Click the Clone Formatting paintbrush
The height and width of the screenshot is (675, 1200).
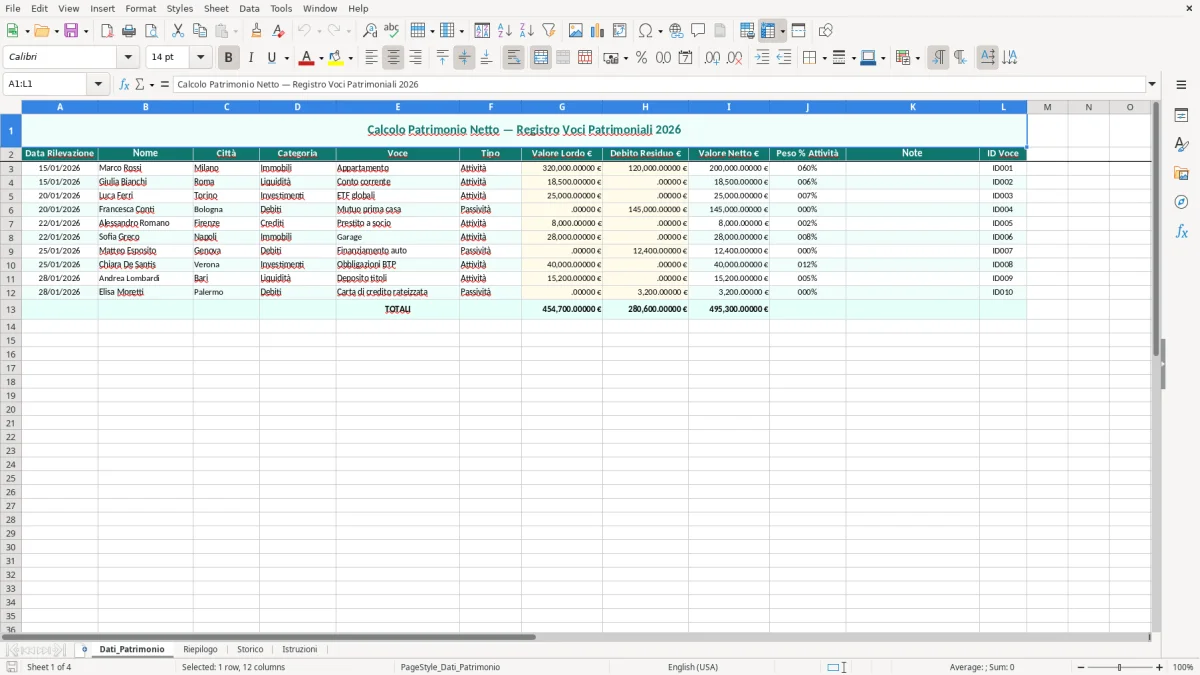pyautogui.click(x=256, y=31)
